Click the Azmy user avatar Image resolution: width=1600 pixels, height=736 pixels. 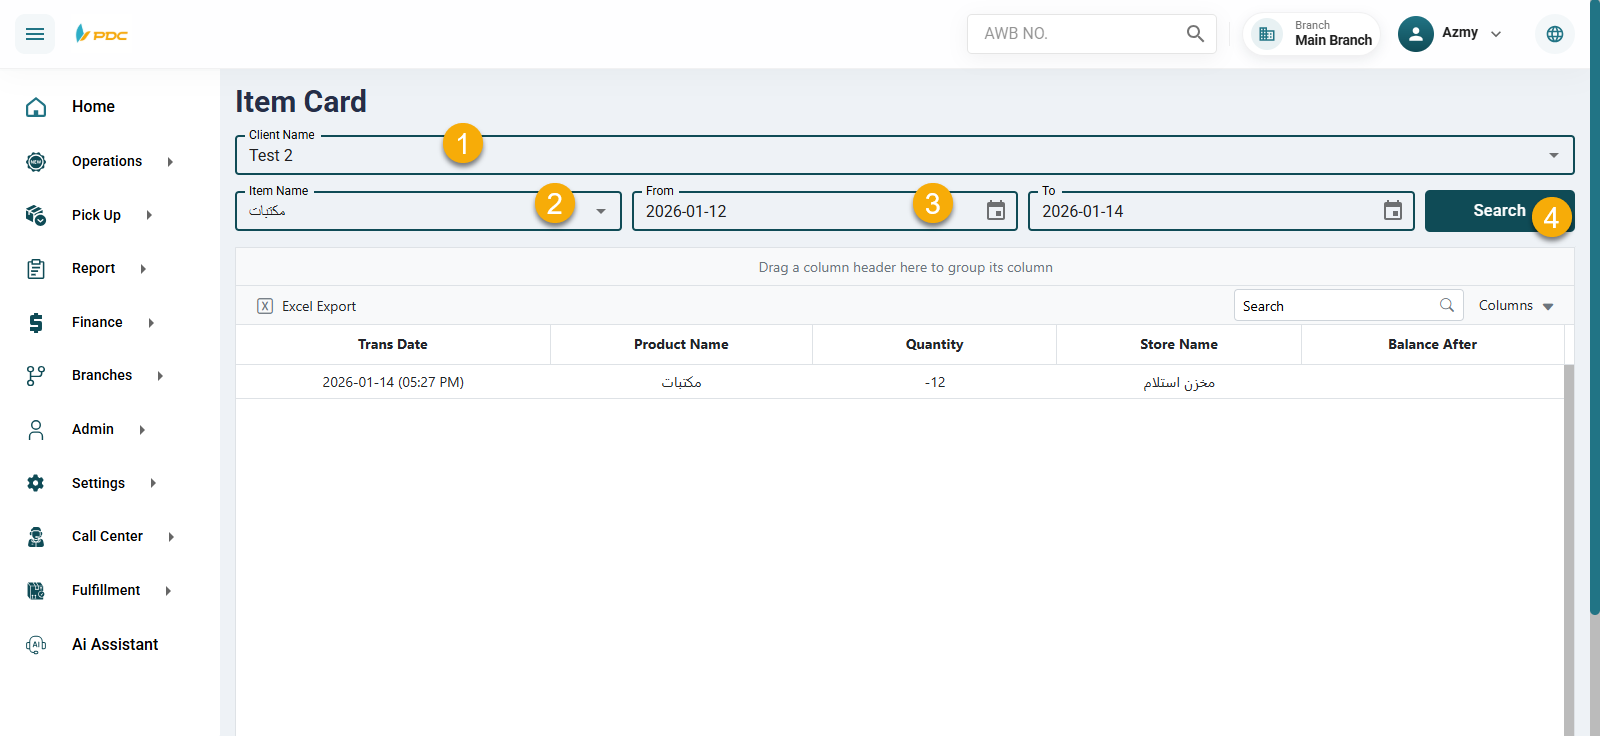click(1415, 34)
